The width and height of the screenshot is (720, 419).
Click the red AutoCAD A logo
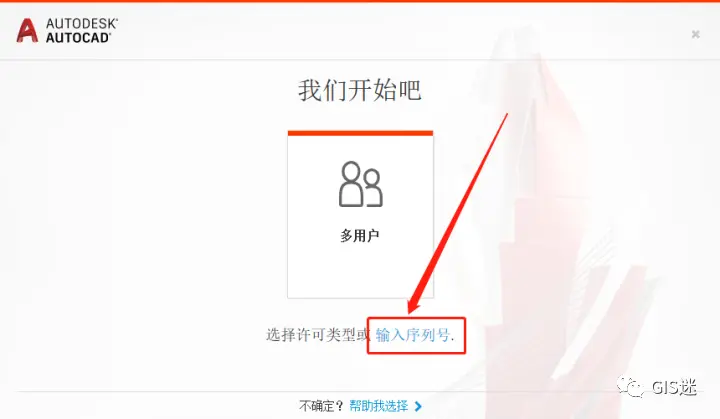(x=27, y=31)
